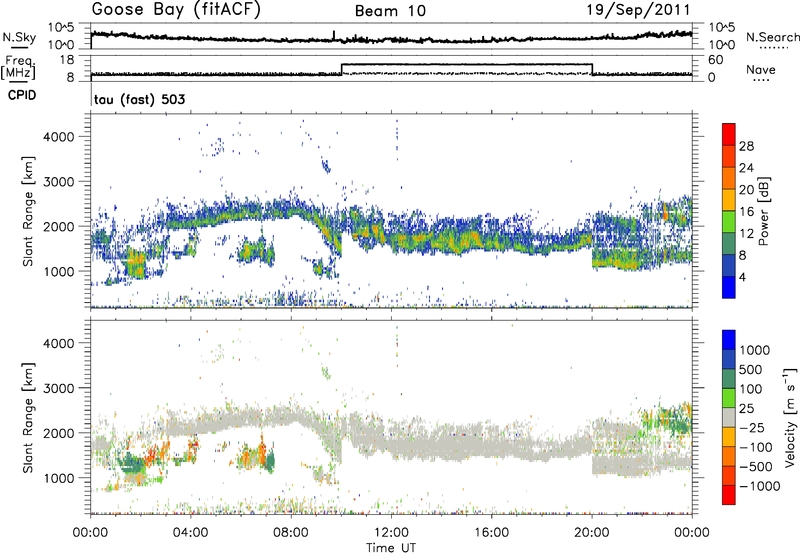
Task: Click the frequency step-down edge near 20:00 UT
Action: 592,69
